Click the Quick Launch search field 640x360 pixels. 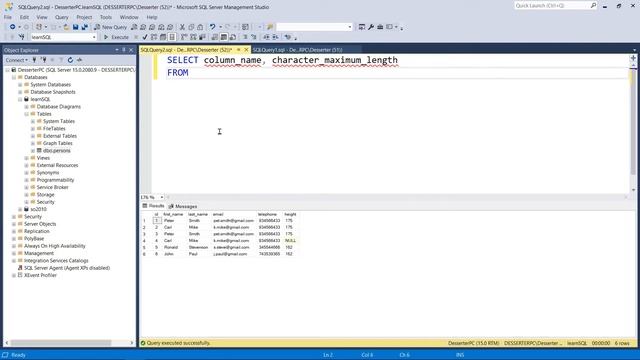point(552,6)
